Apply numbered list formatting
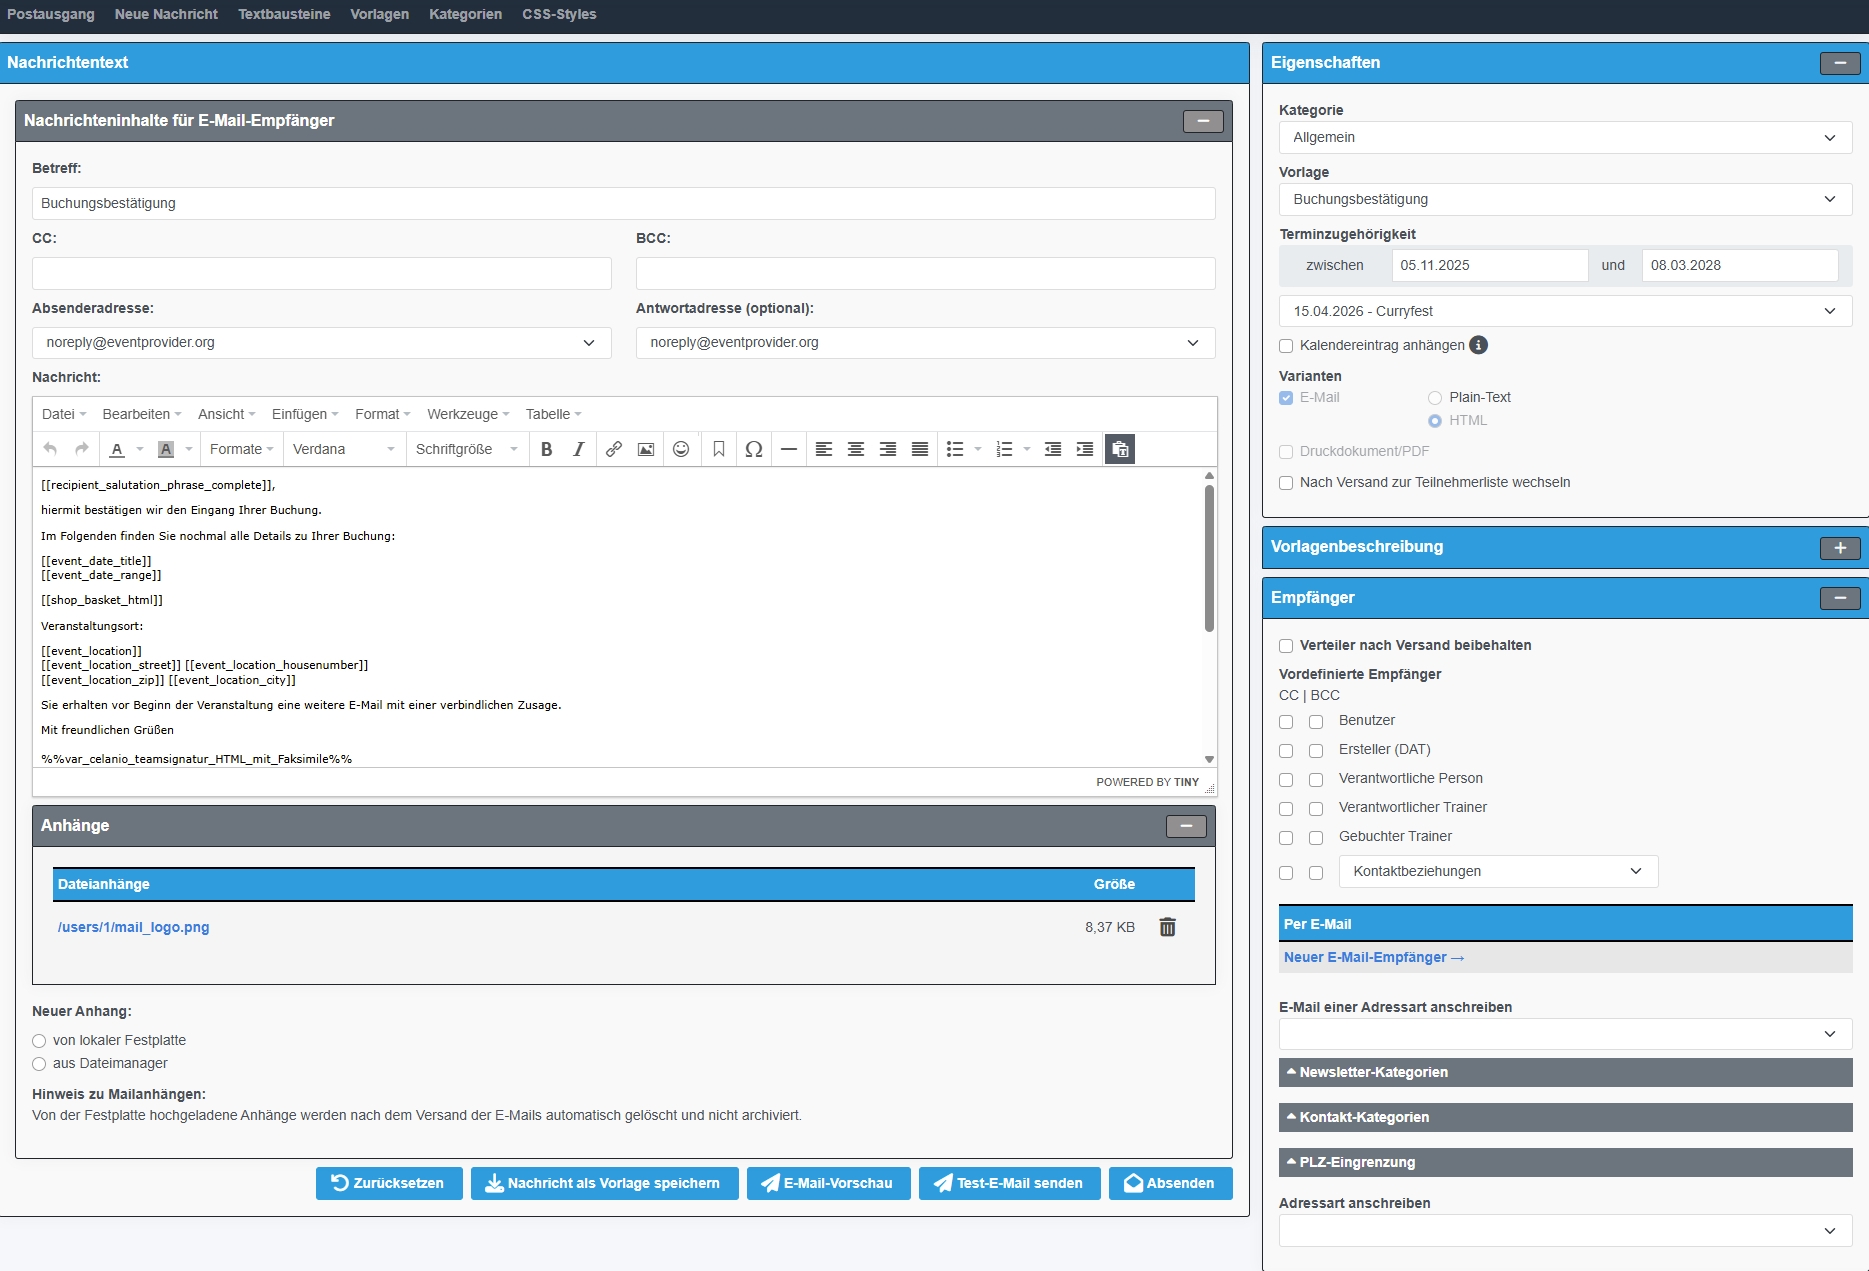The width and height of the screenshot is (1869, 1271). click(1005, 449)
